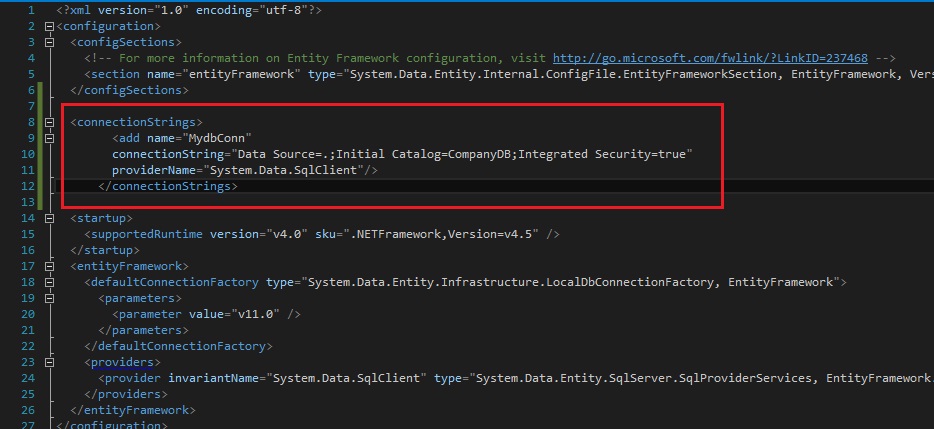Collapse the providers block
Screen dimensions: 934x429
coord(49,362)
